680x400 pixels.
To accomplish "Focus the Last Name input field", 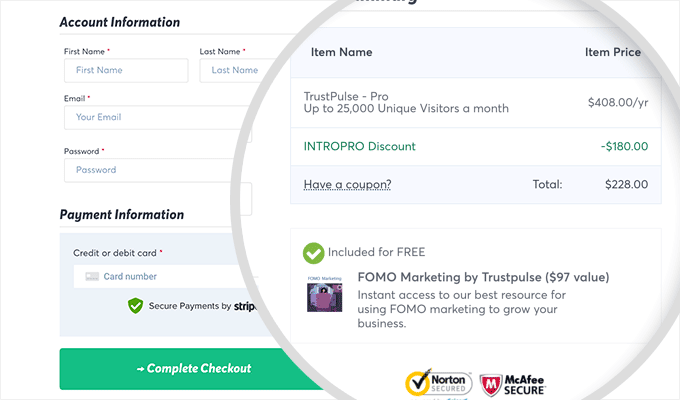I will coord(229,70).
